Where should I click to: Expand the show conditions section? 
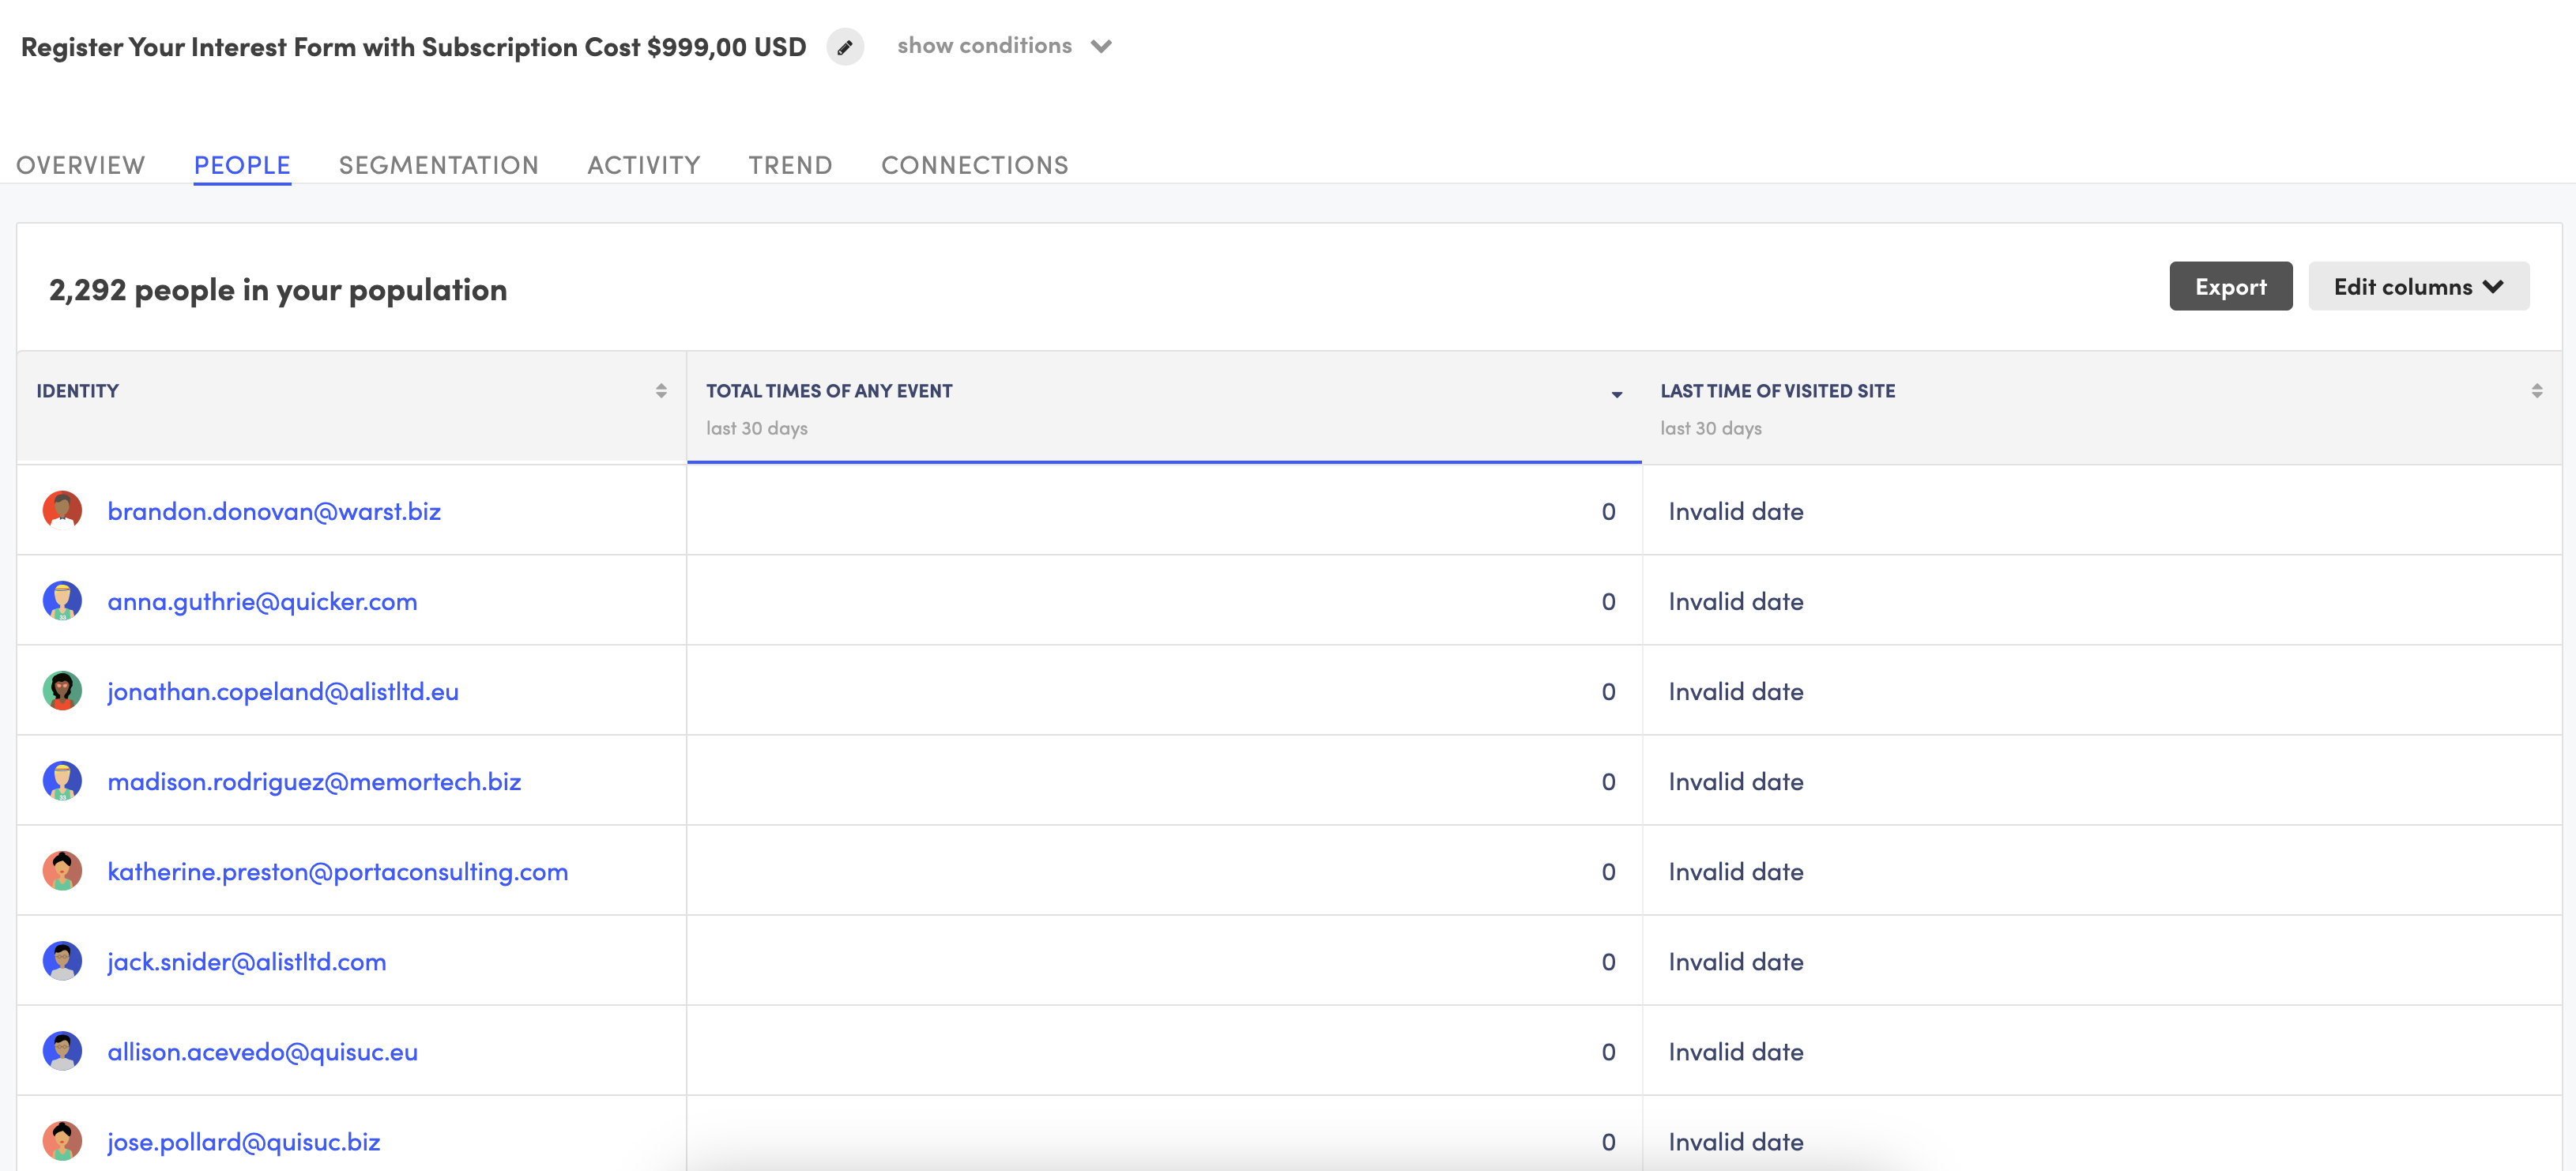[984, 45]
